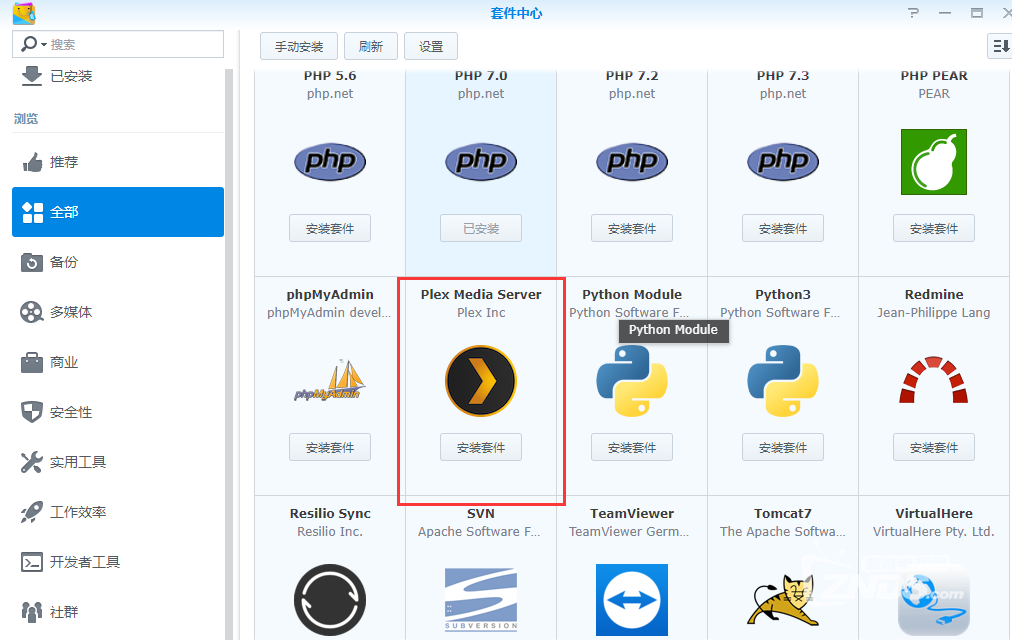Click the VirtualHere package title
Viewport: 1012px width, 640px height.
(x=934, y=514)
